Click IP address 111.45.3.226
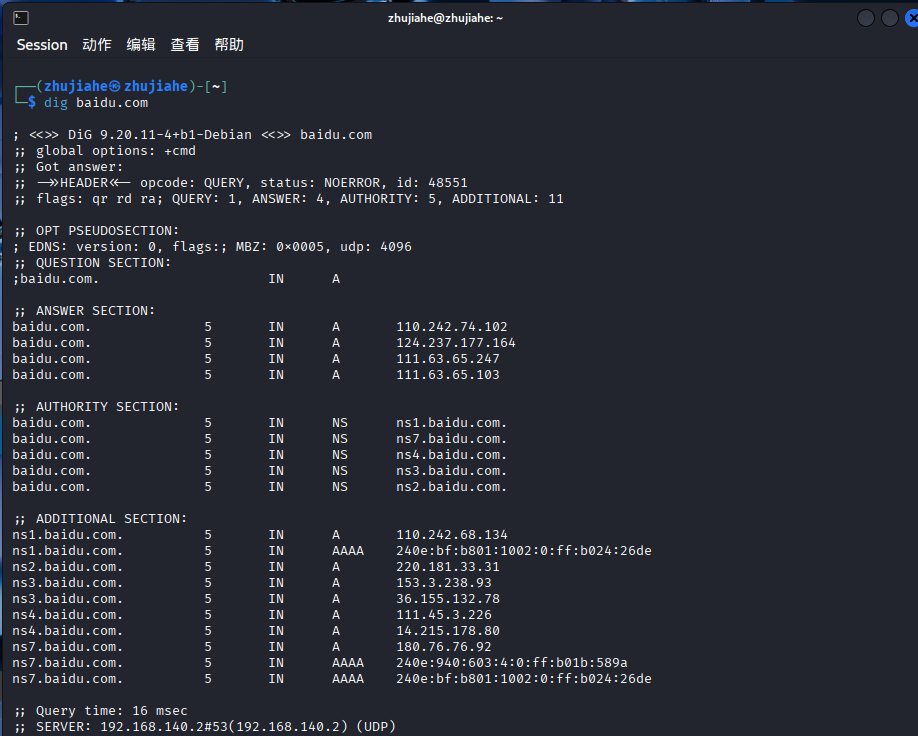The height and width of the screenshot is (736, 918). click(444, 615)
